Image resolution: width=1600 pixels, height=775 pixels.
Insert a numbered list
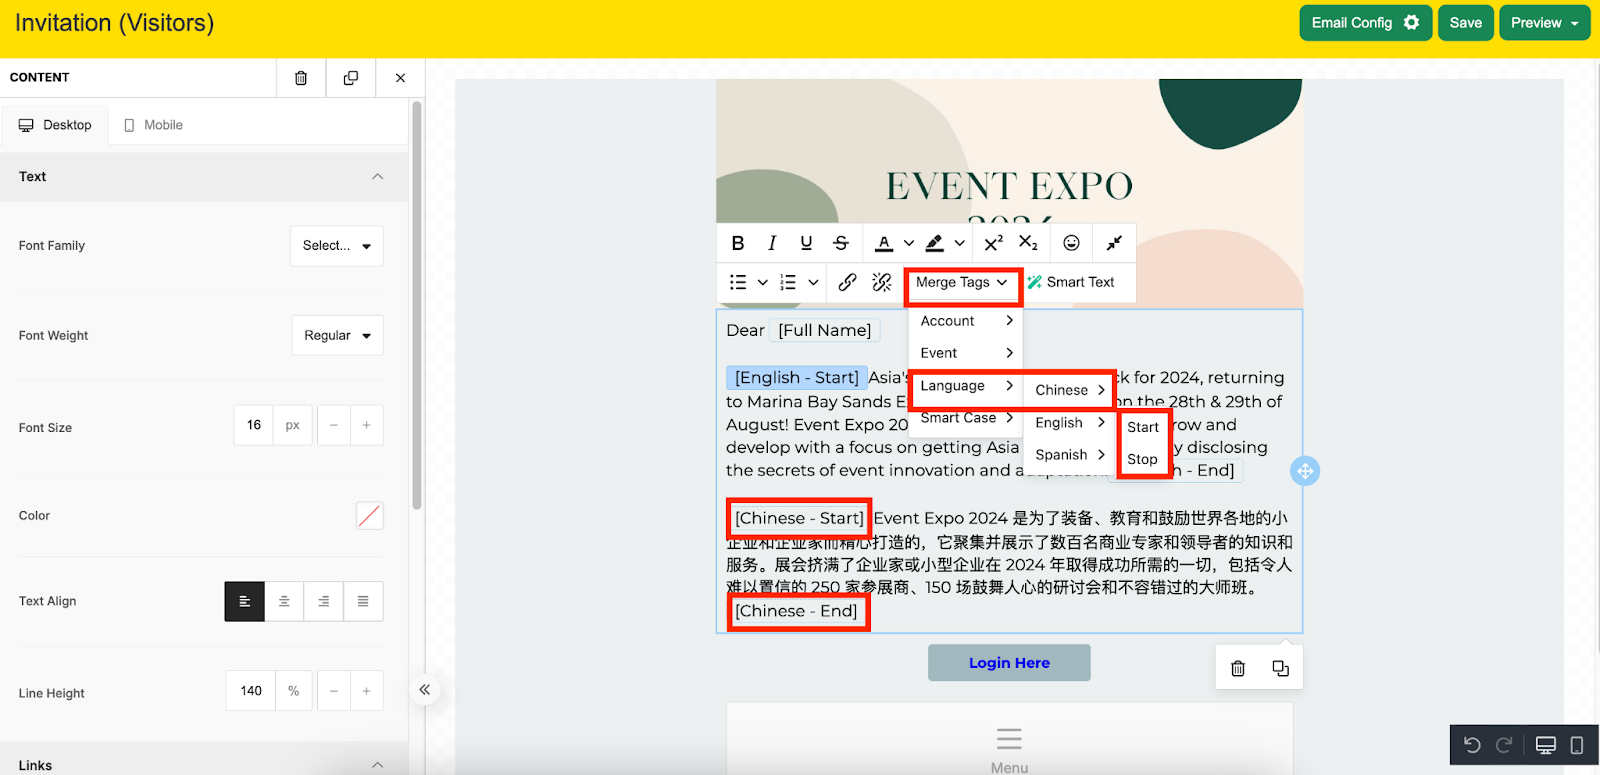coord(788,282)
